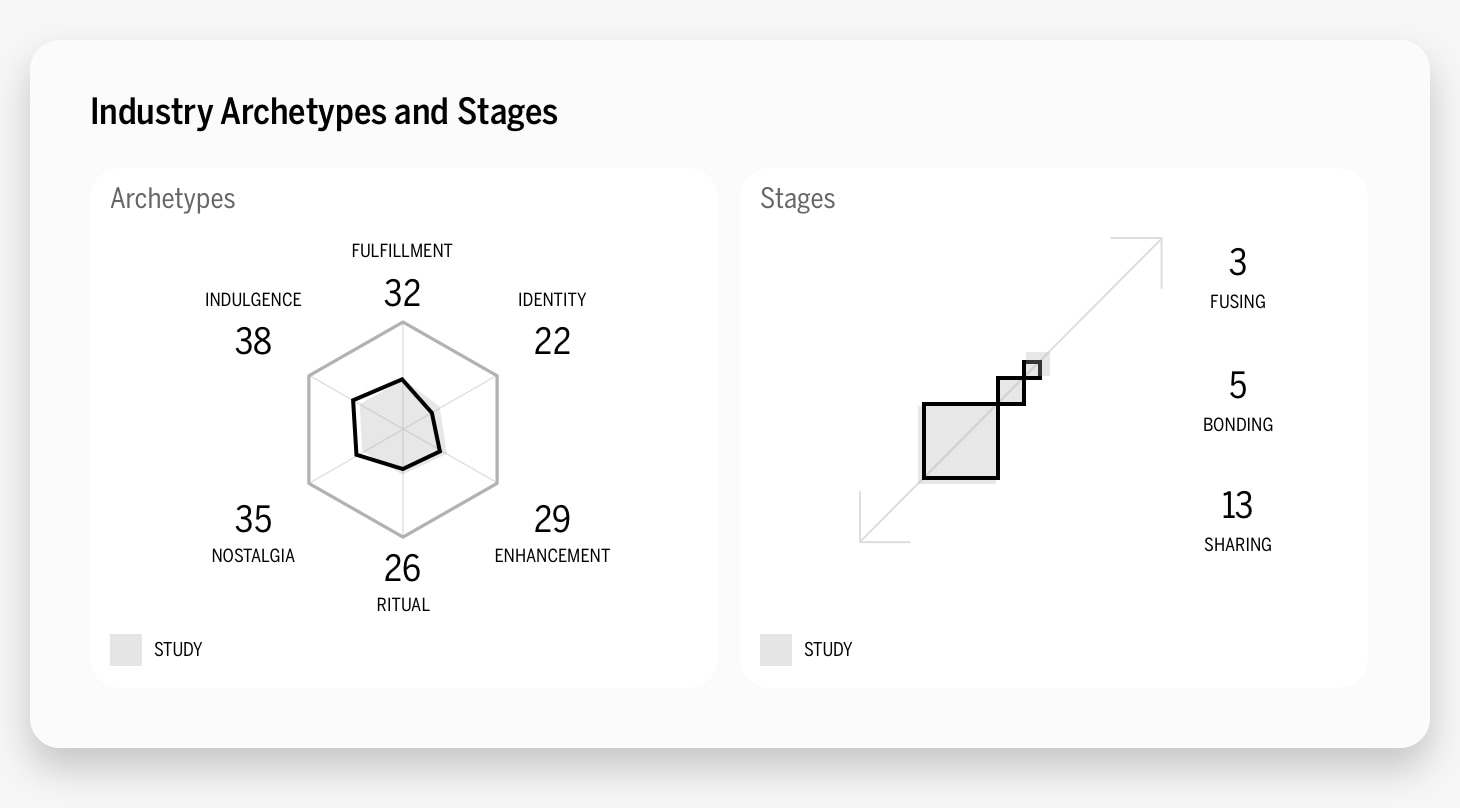The image size is (1460, 808).
Task: Click the Fulfillment score 32
Action: [x=402, y=293]
